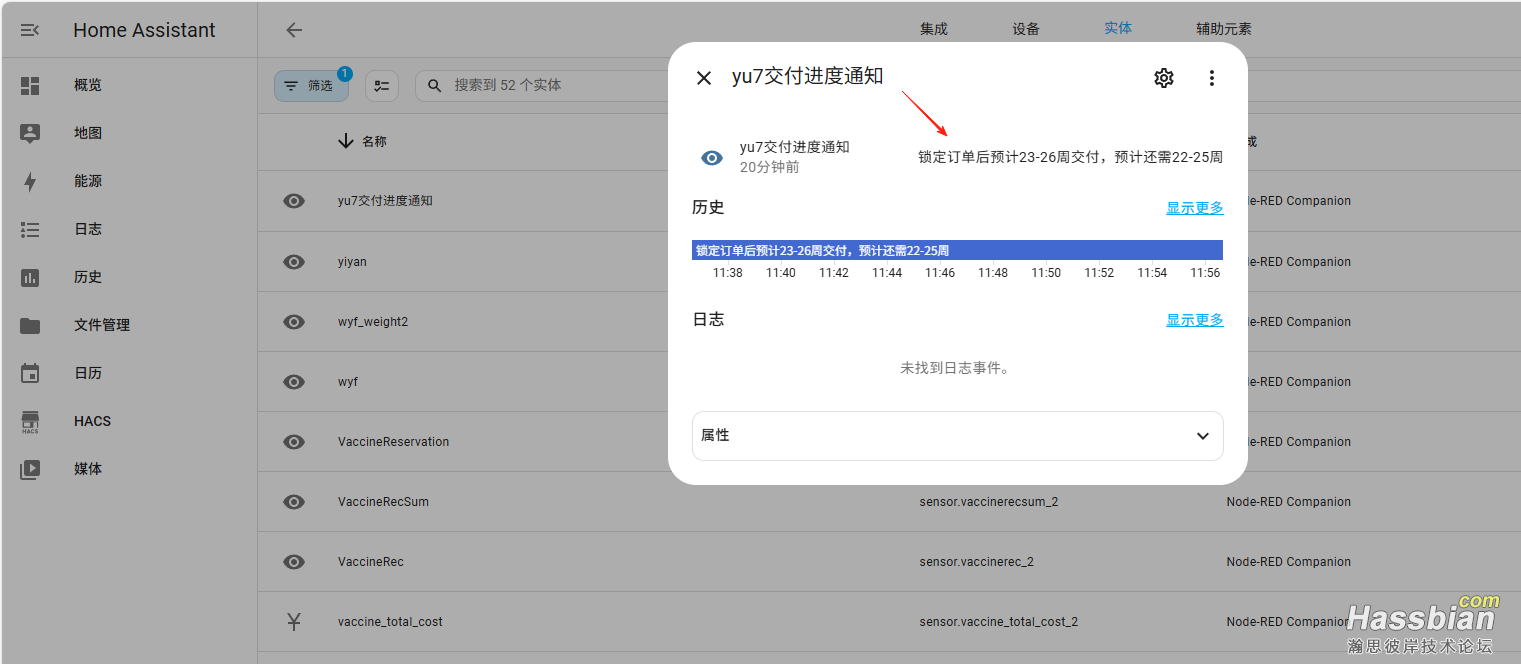Click the 11:46 time label on history axis

pyautogui.click(x=940, y=273)
